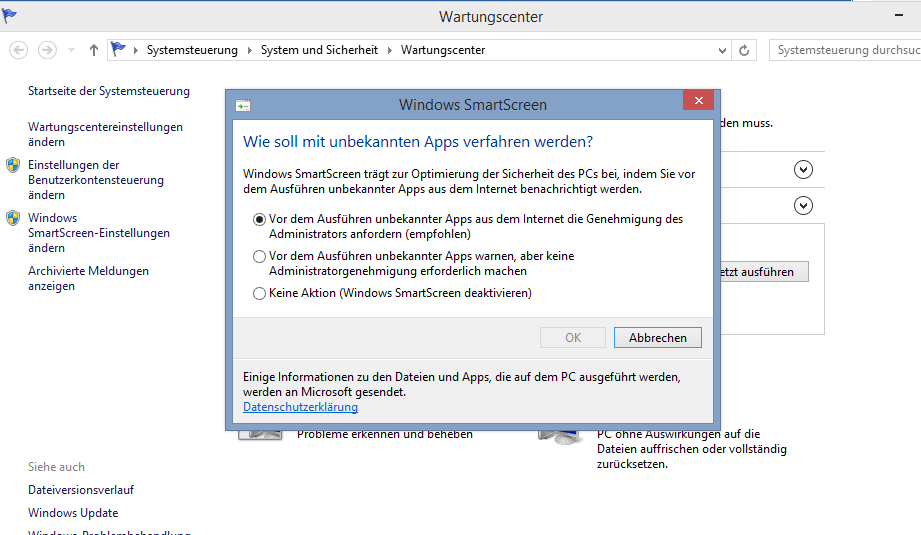Expand arrow before Systemsteuerung breadcrumb
921x535 pixels.
coord(136,51)
